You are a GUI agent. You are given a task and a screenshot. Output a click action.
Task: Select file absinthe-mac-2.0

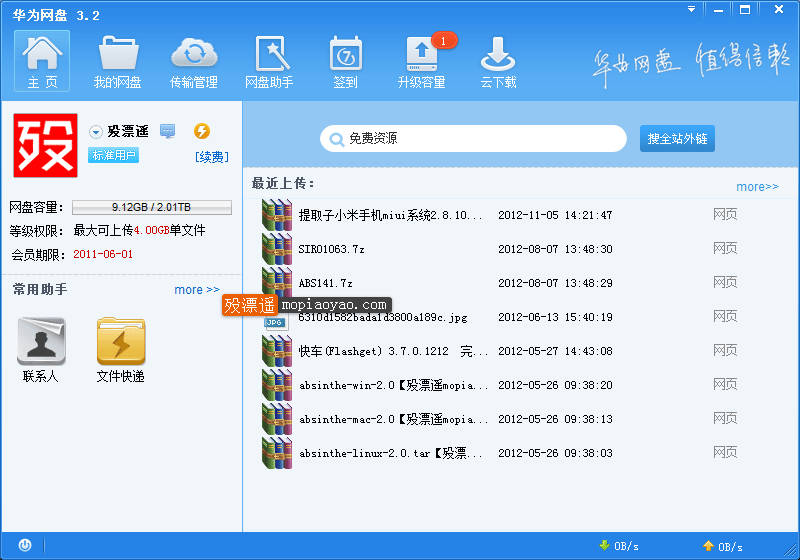click(x=393, y=419)
